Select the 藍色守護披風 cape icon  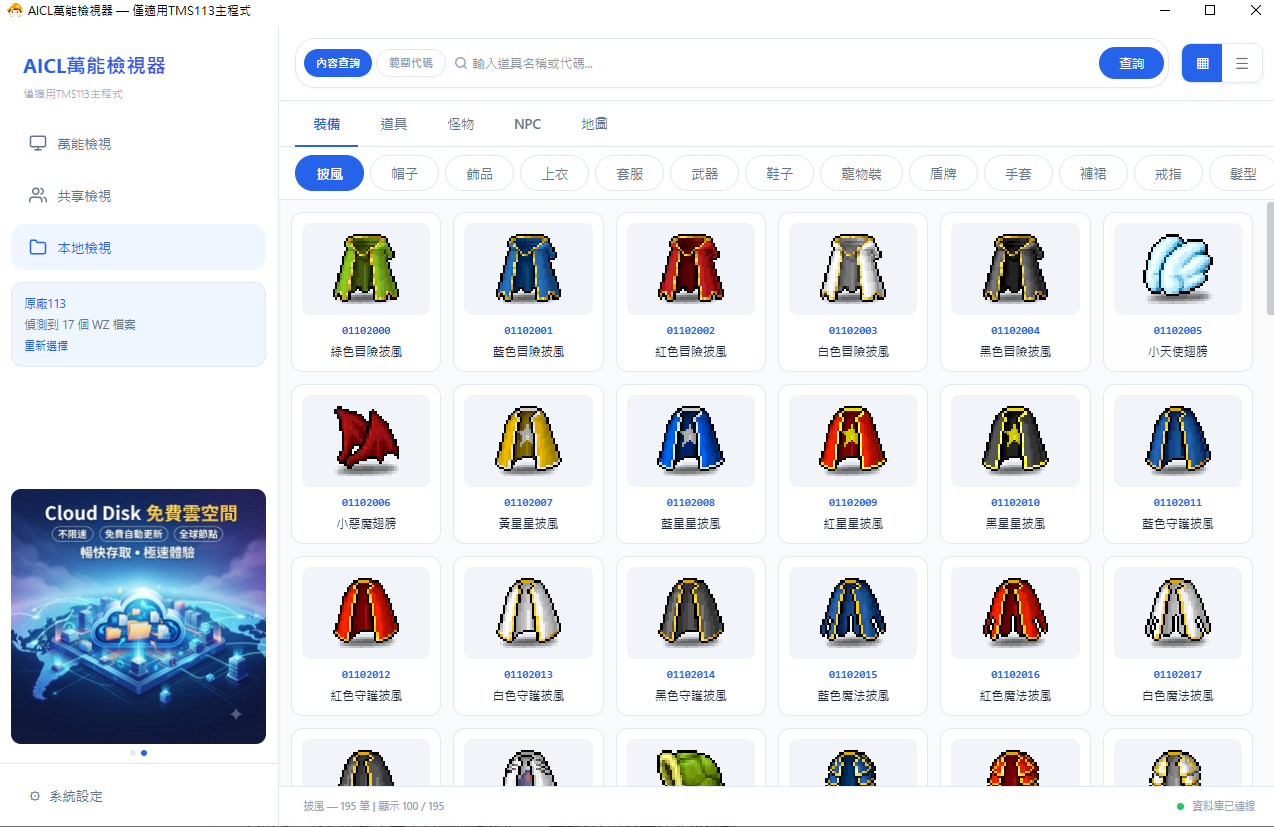tap(1177, 439)
